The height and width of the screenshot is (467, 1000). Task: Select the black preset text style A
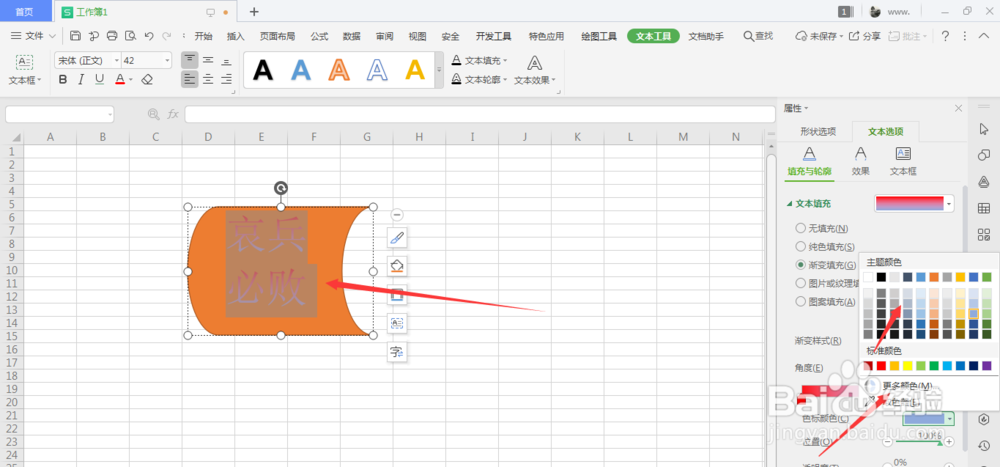(x=263, y=69)
